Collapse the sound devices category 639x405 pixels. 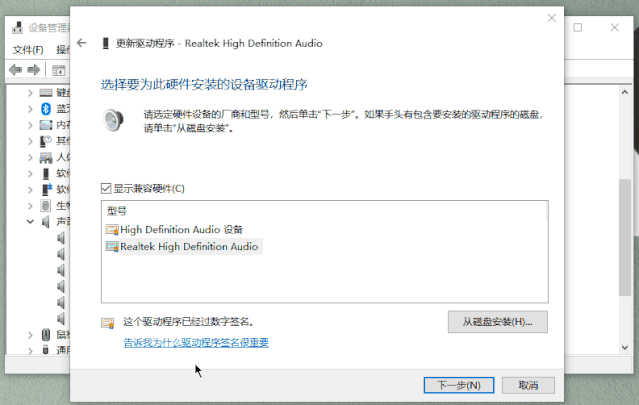30,221
